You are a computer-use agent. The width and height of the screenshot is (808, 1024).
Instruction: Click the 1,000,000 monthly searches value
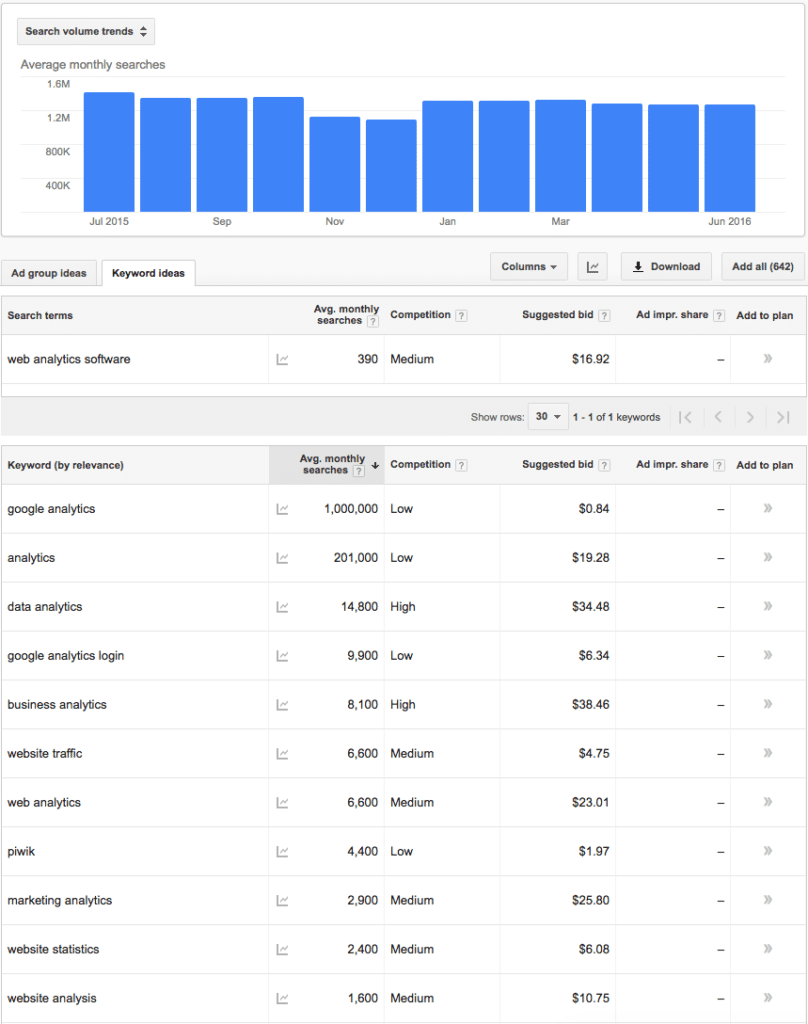pos(351,509)
